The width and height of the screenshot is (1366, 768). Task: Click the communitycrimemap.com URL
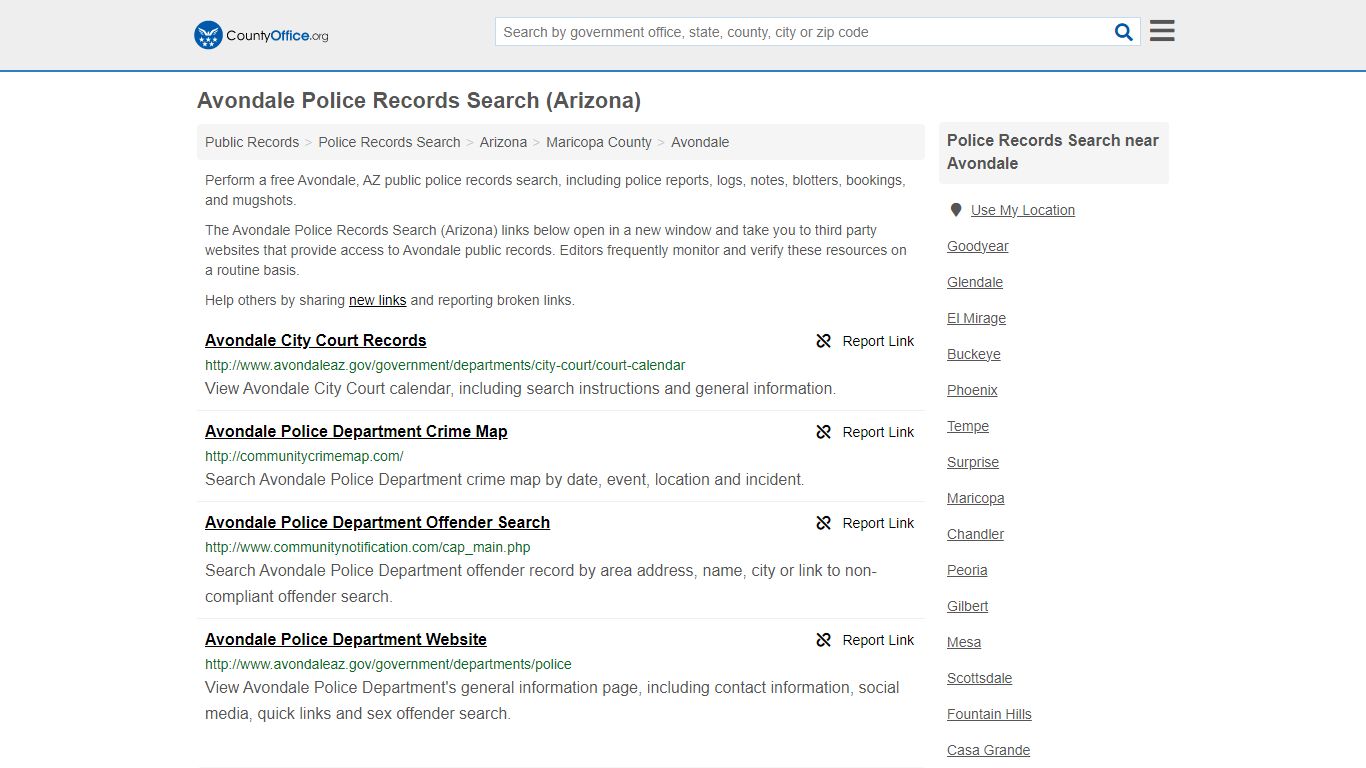(x=304, y=456)
